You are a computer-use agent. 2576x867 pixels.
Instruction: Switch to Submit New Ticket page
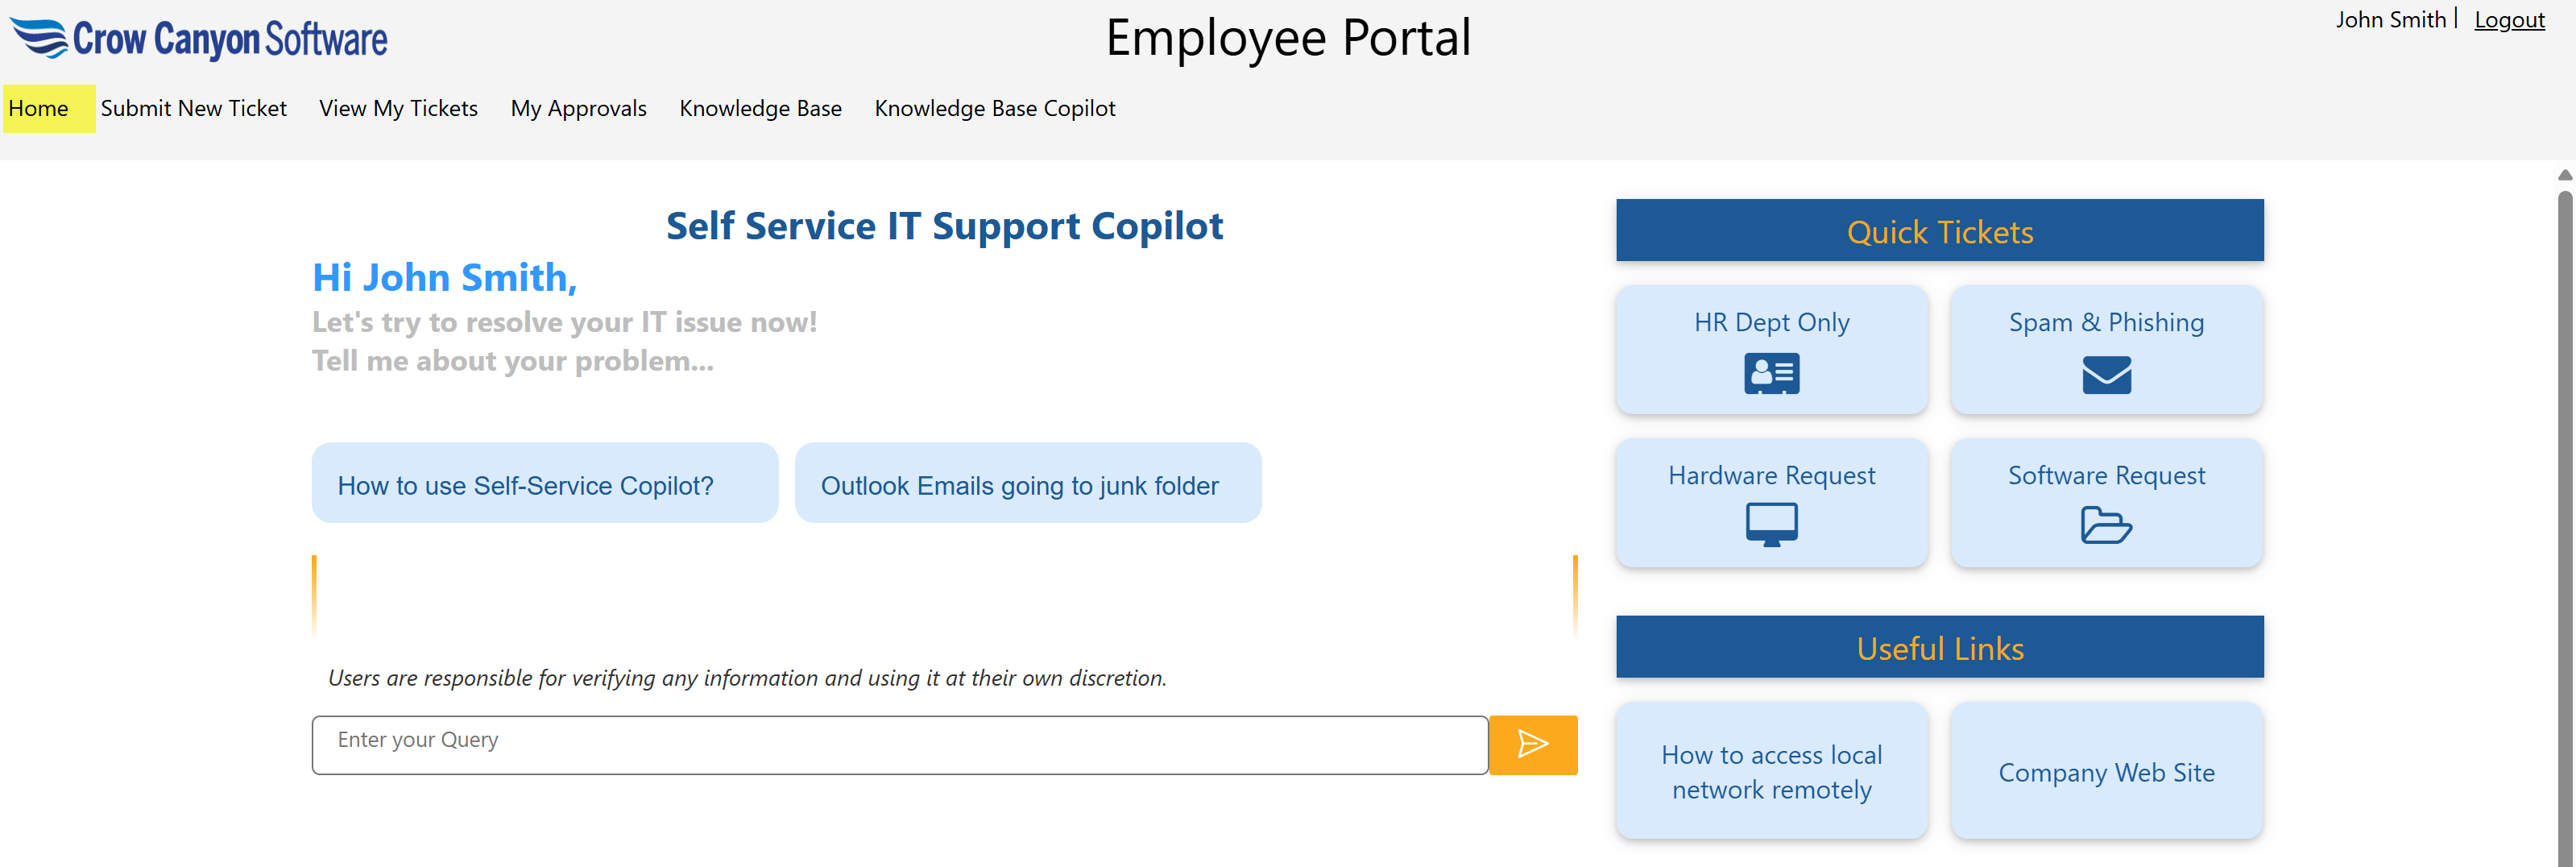point(193,108)
